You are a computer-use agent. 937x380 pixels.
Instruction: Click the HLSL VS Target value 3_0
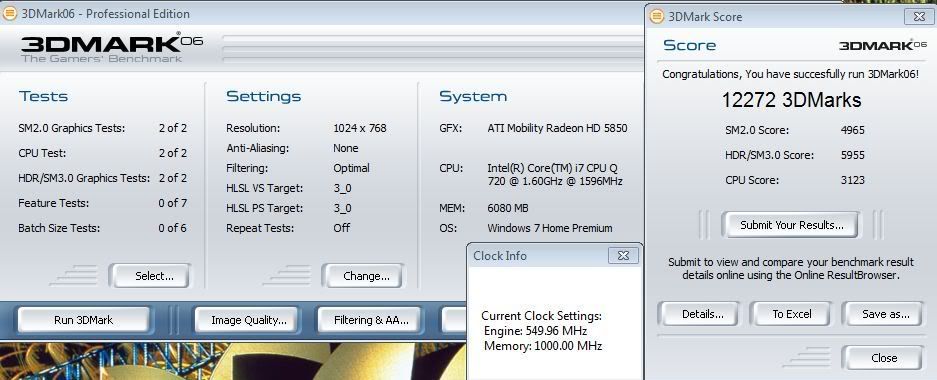click(x=342, y=188)
